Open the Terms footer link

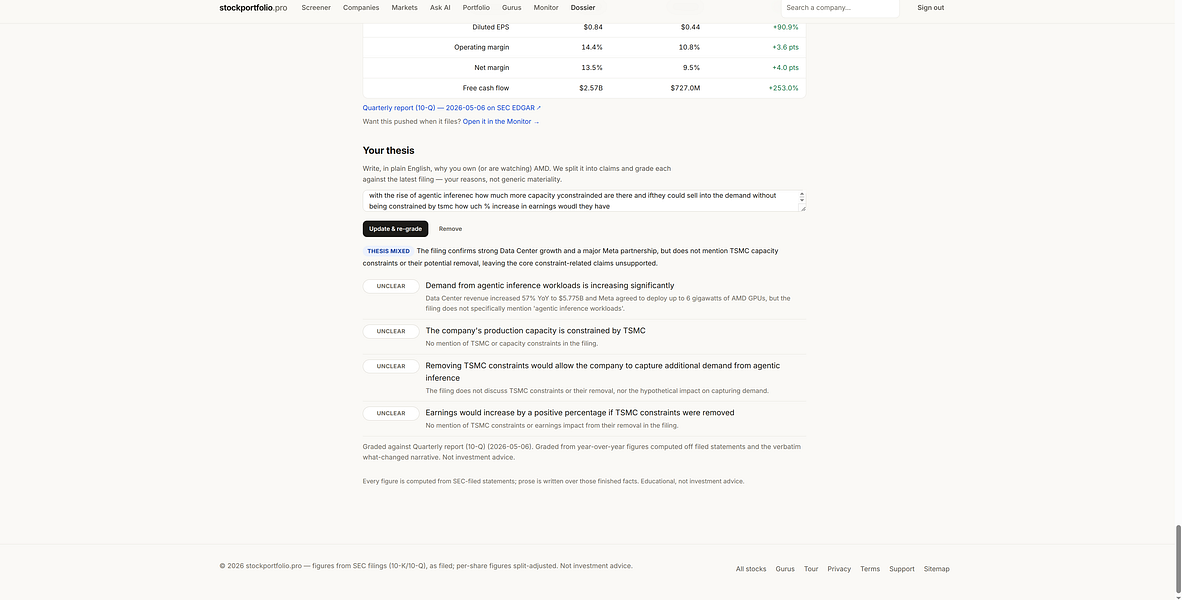870,569
